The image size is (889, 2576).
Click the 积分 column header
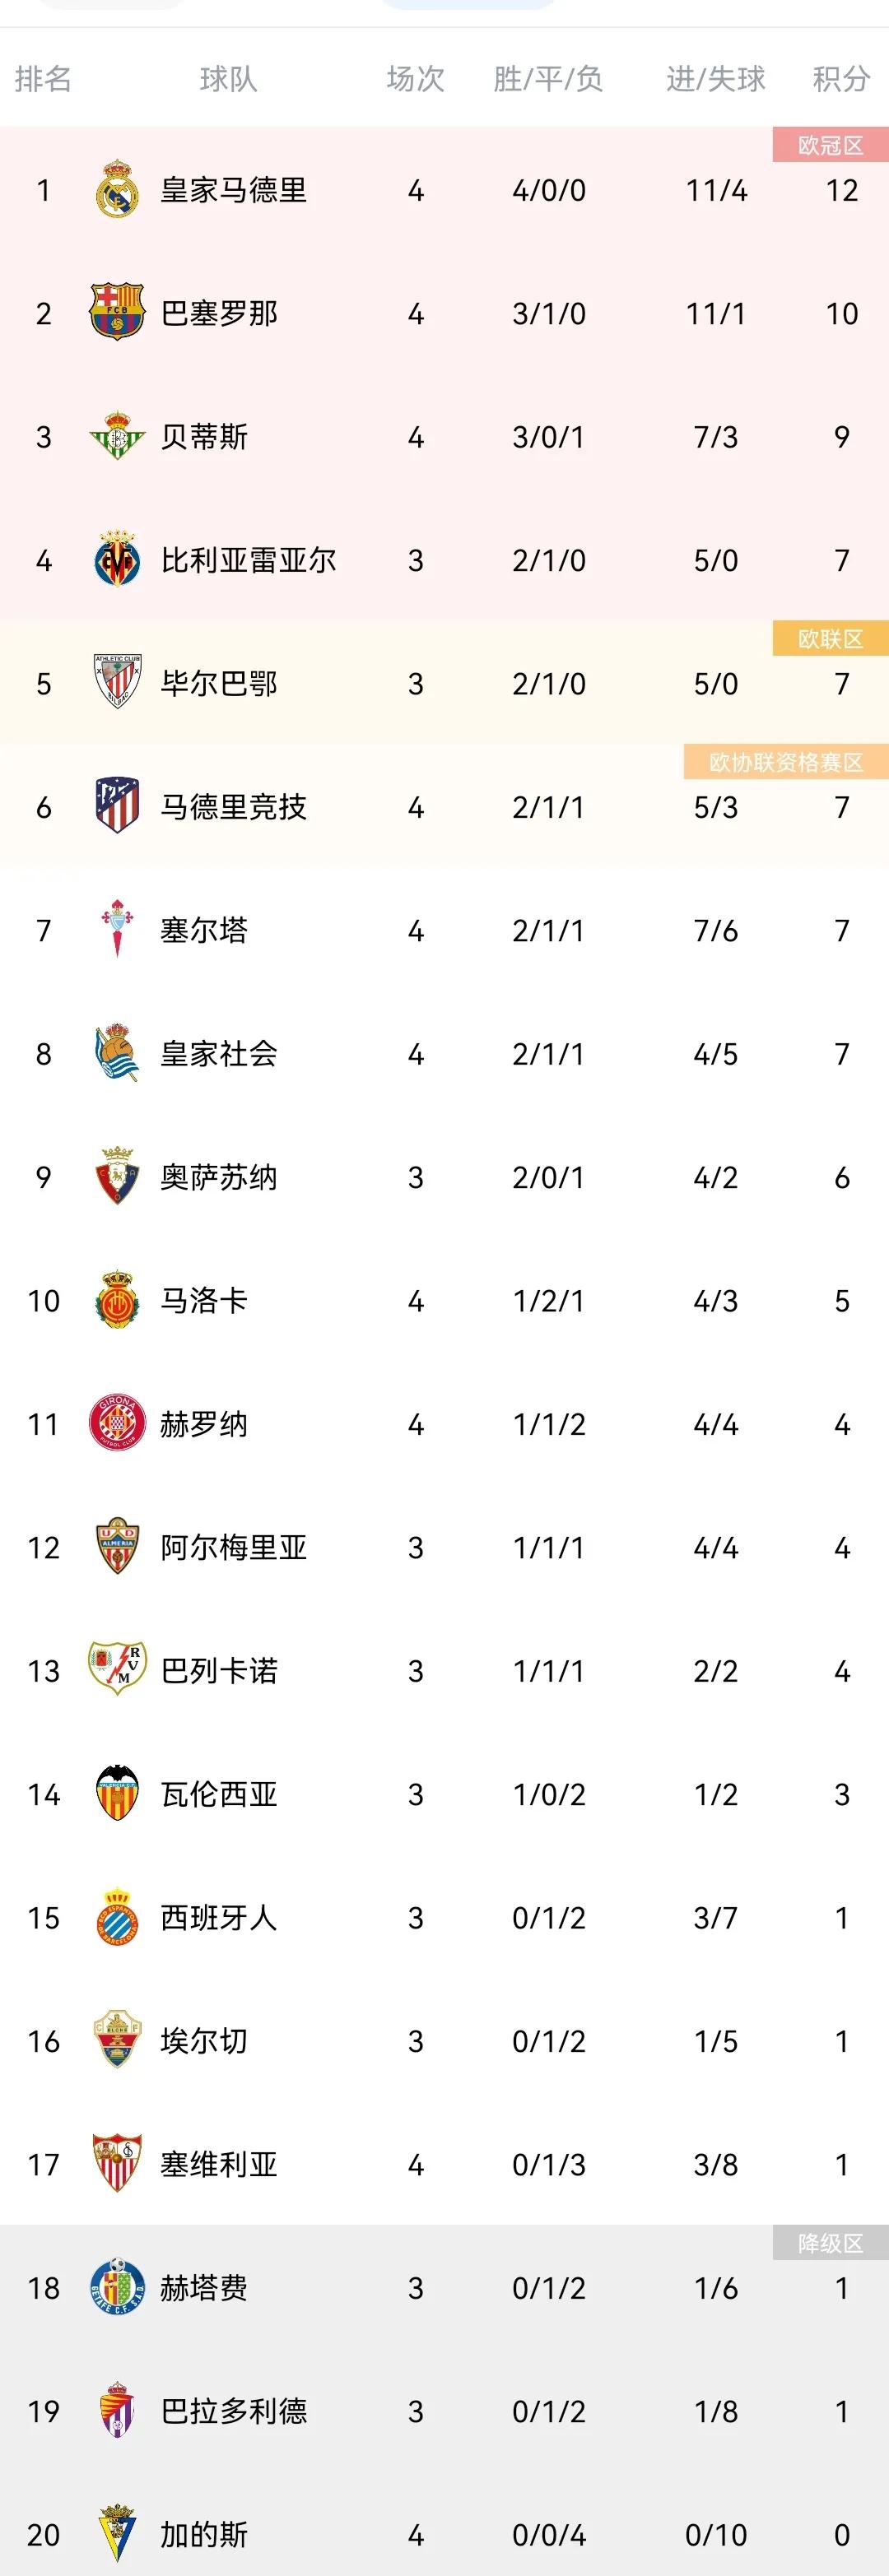click(x=841, y=81)
